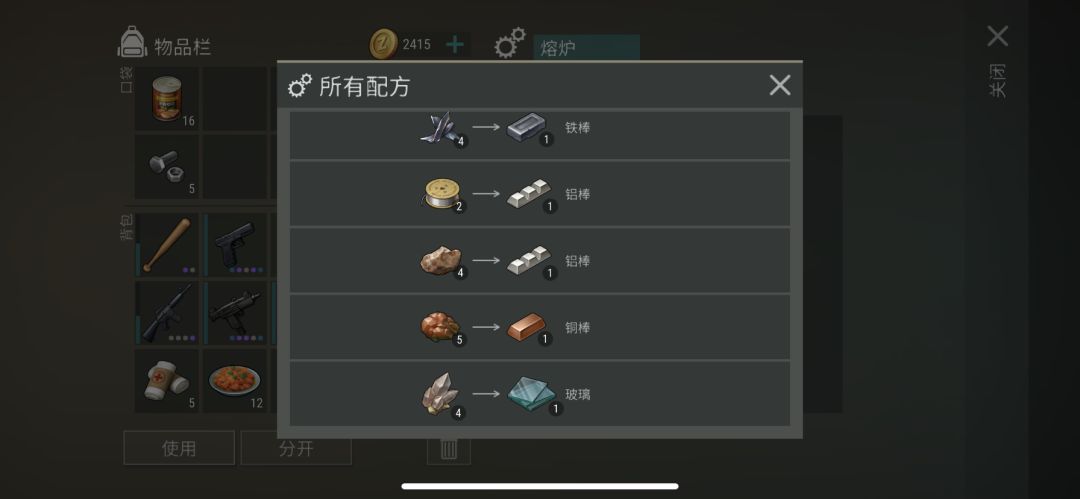
Task: Click the copper ore ingredient icon
Action: 441,327
